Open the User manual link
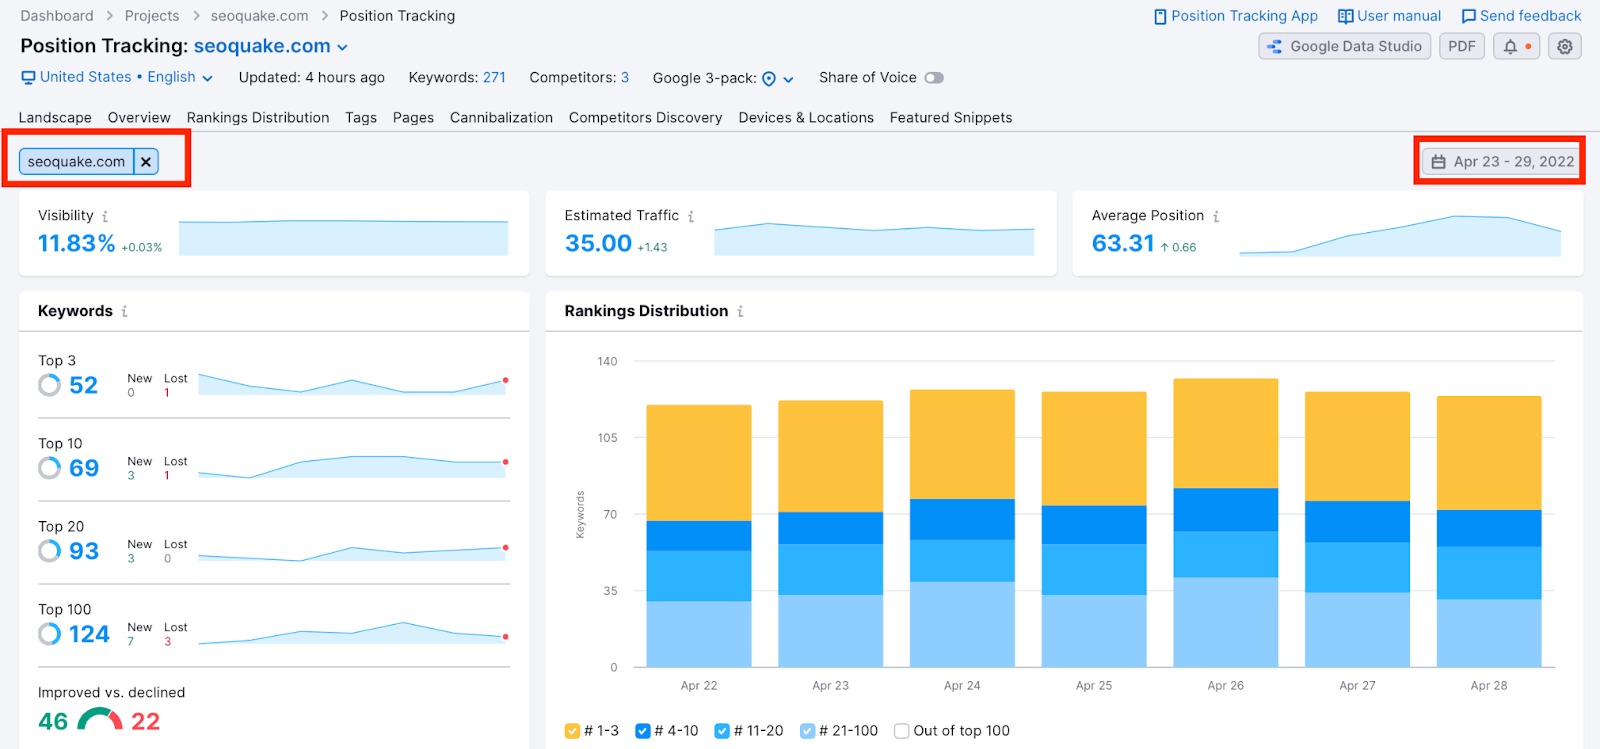Screen dimensions: 1600x749 (x=1390, y=16)
